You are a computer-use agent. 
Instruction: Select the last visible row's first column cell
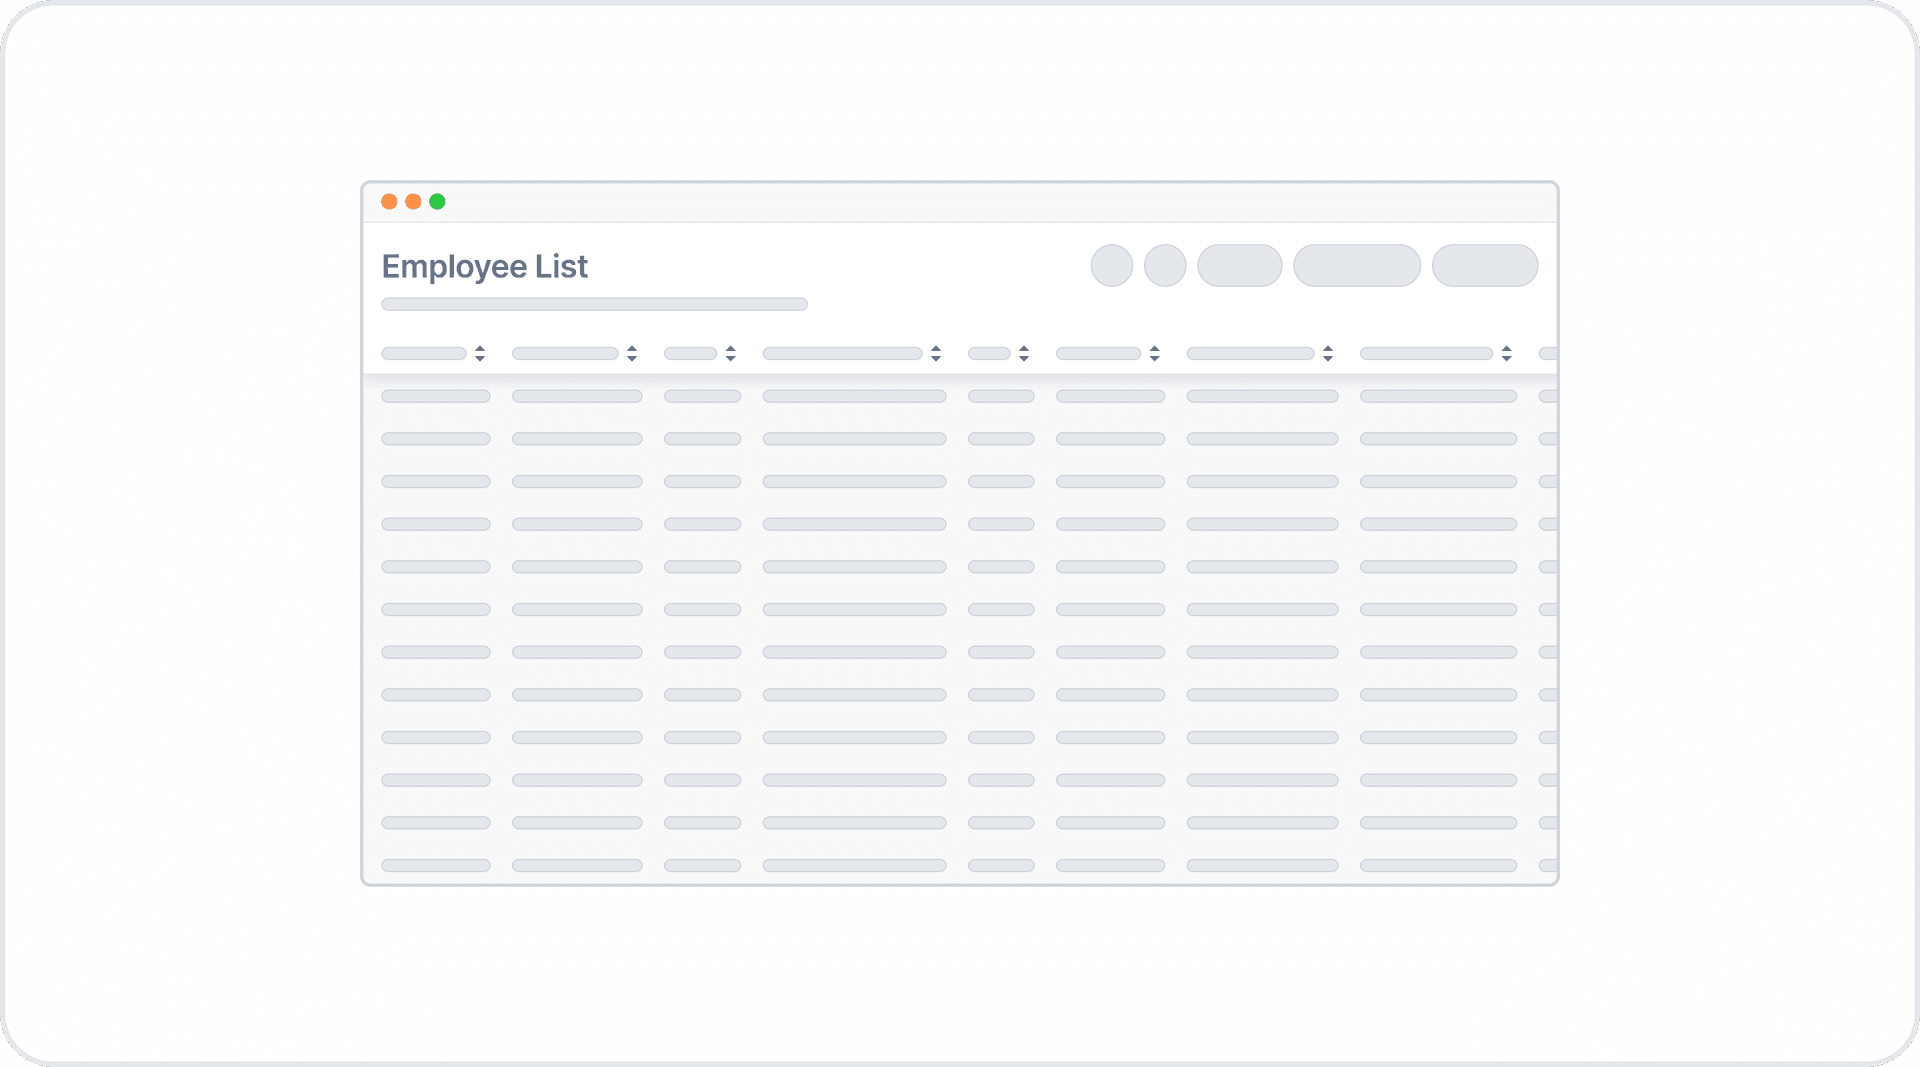436,865
